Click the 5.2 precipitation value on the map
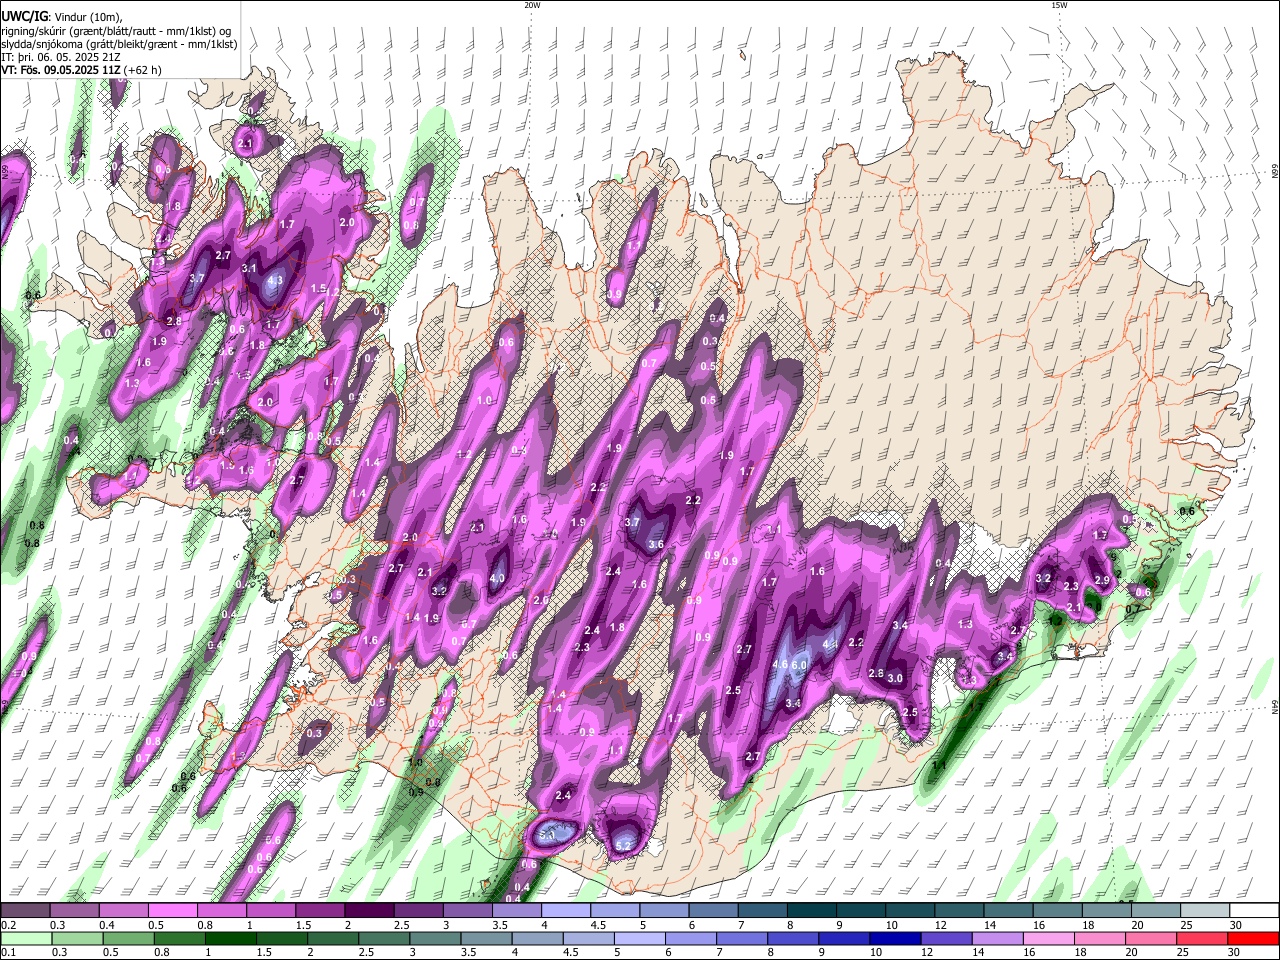This screenshot has width=1280, height=960. (x=623, y=846)
